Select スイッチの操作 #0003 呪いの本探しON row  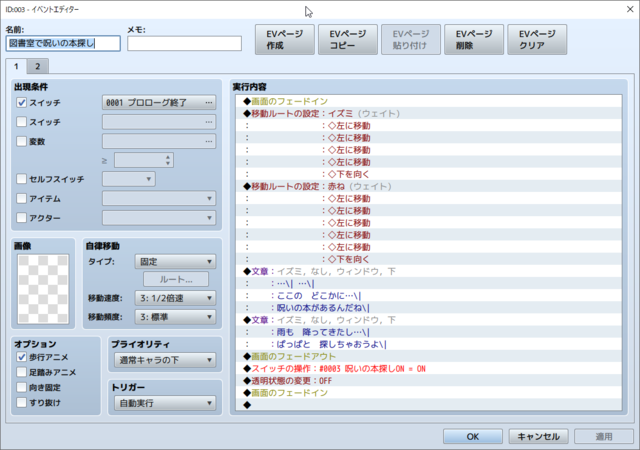click(x=429, y=368)
